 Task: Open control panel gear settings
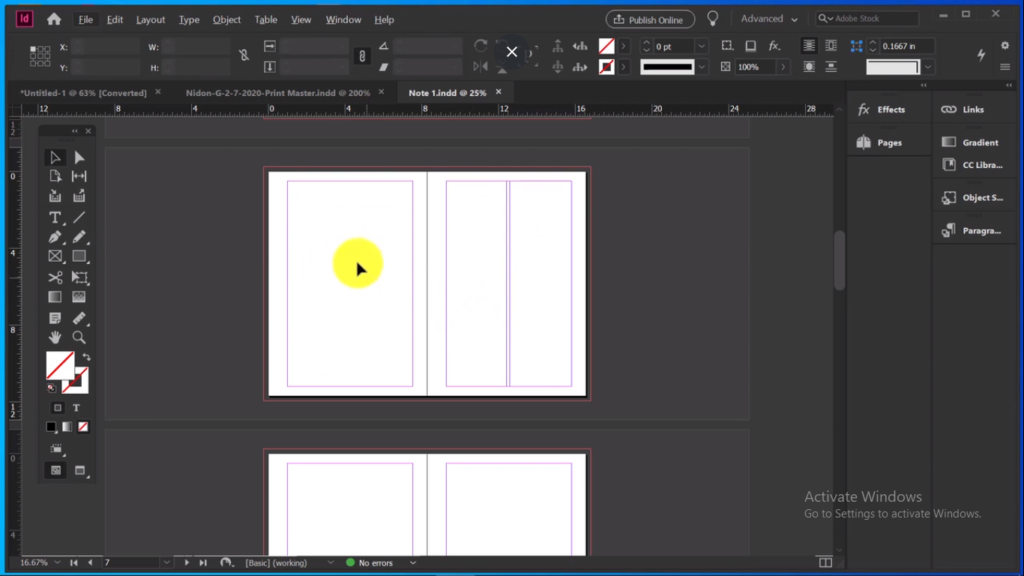point(1005,46)
